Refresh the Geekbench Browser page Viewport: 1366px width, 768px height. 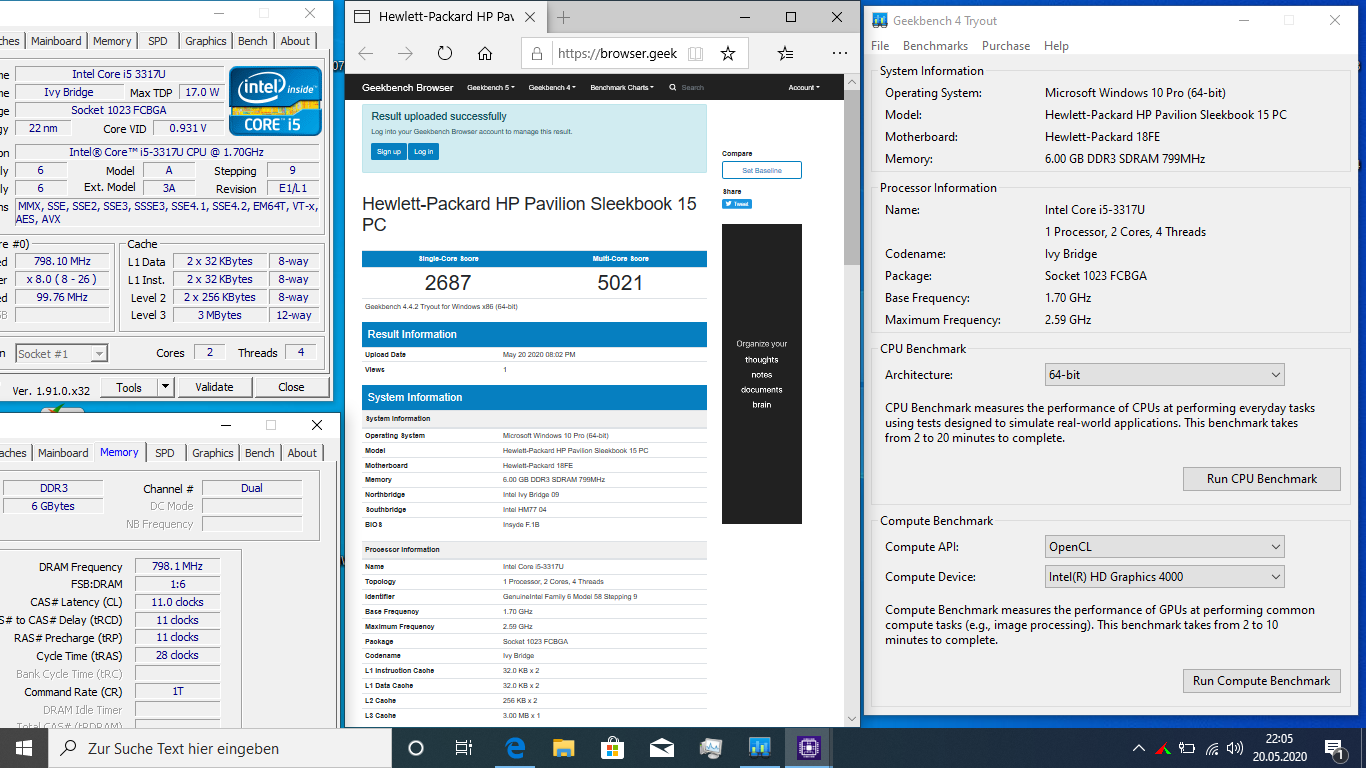pos(445,53)
